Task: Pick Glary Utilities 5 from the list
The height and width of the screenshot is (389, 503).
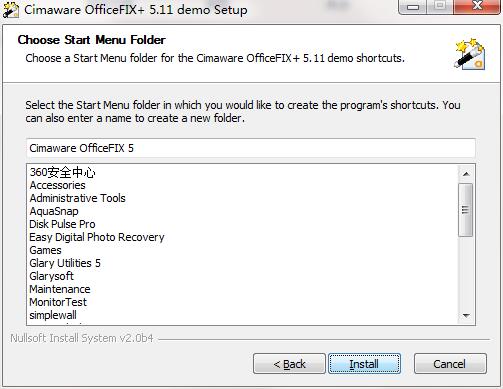Action: (65, 263)
